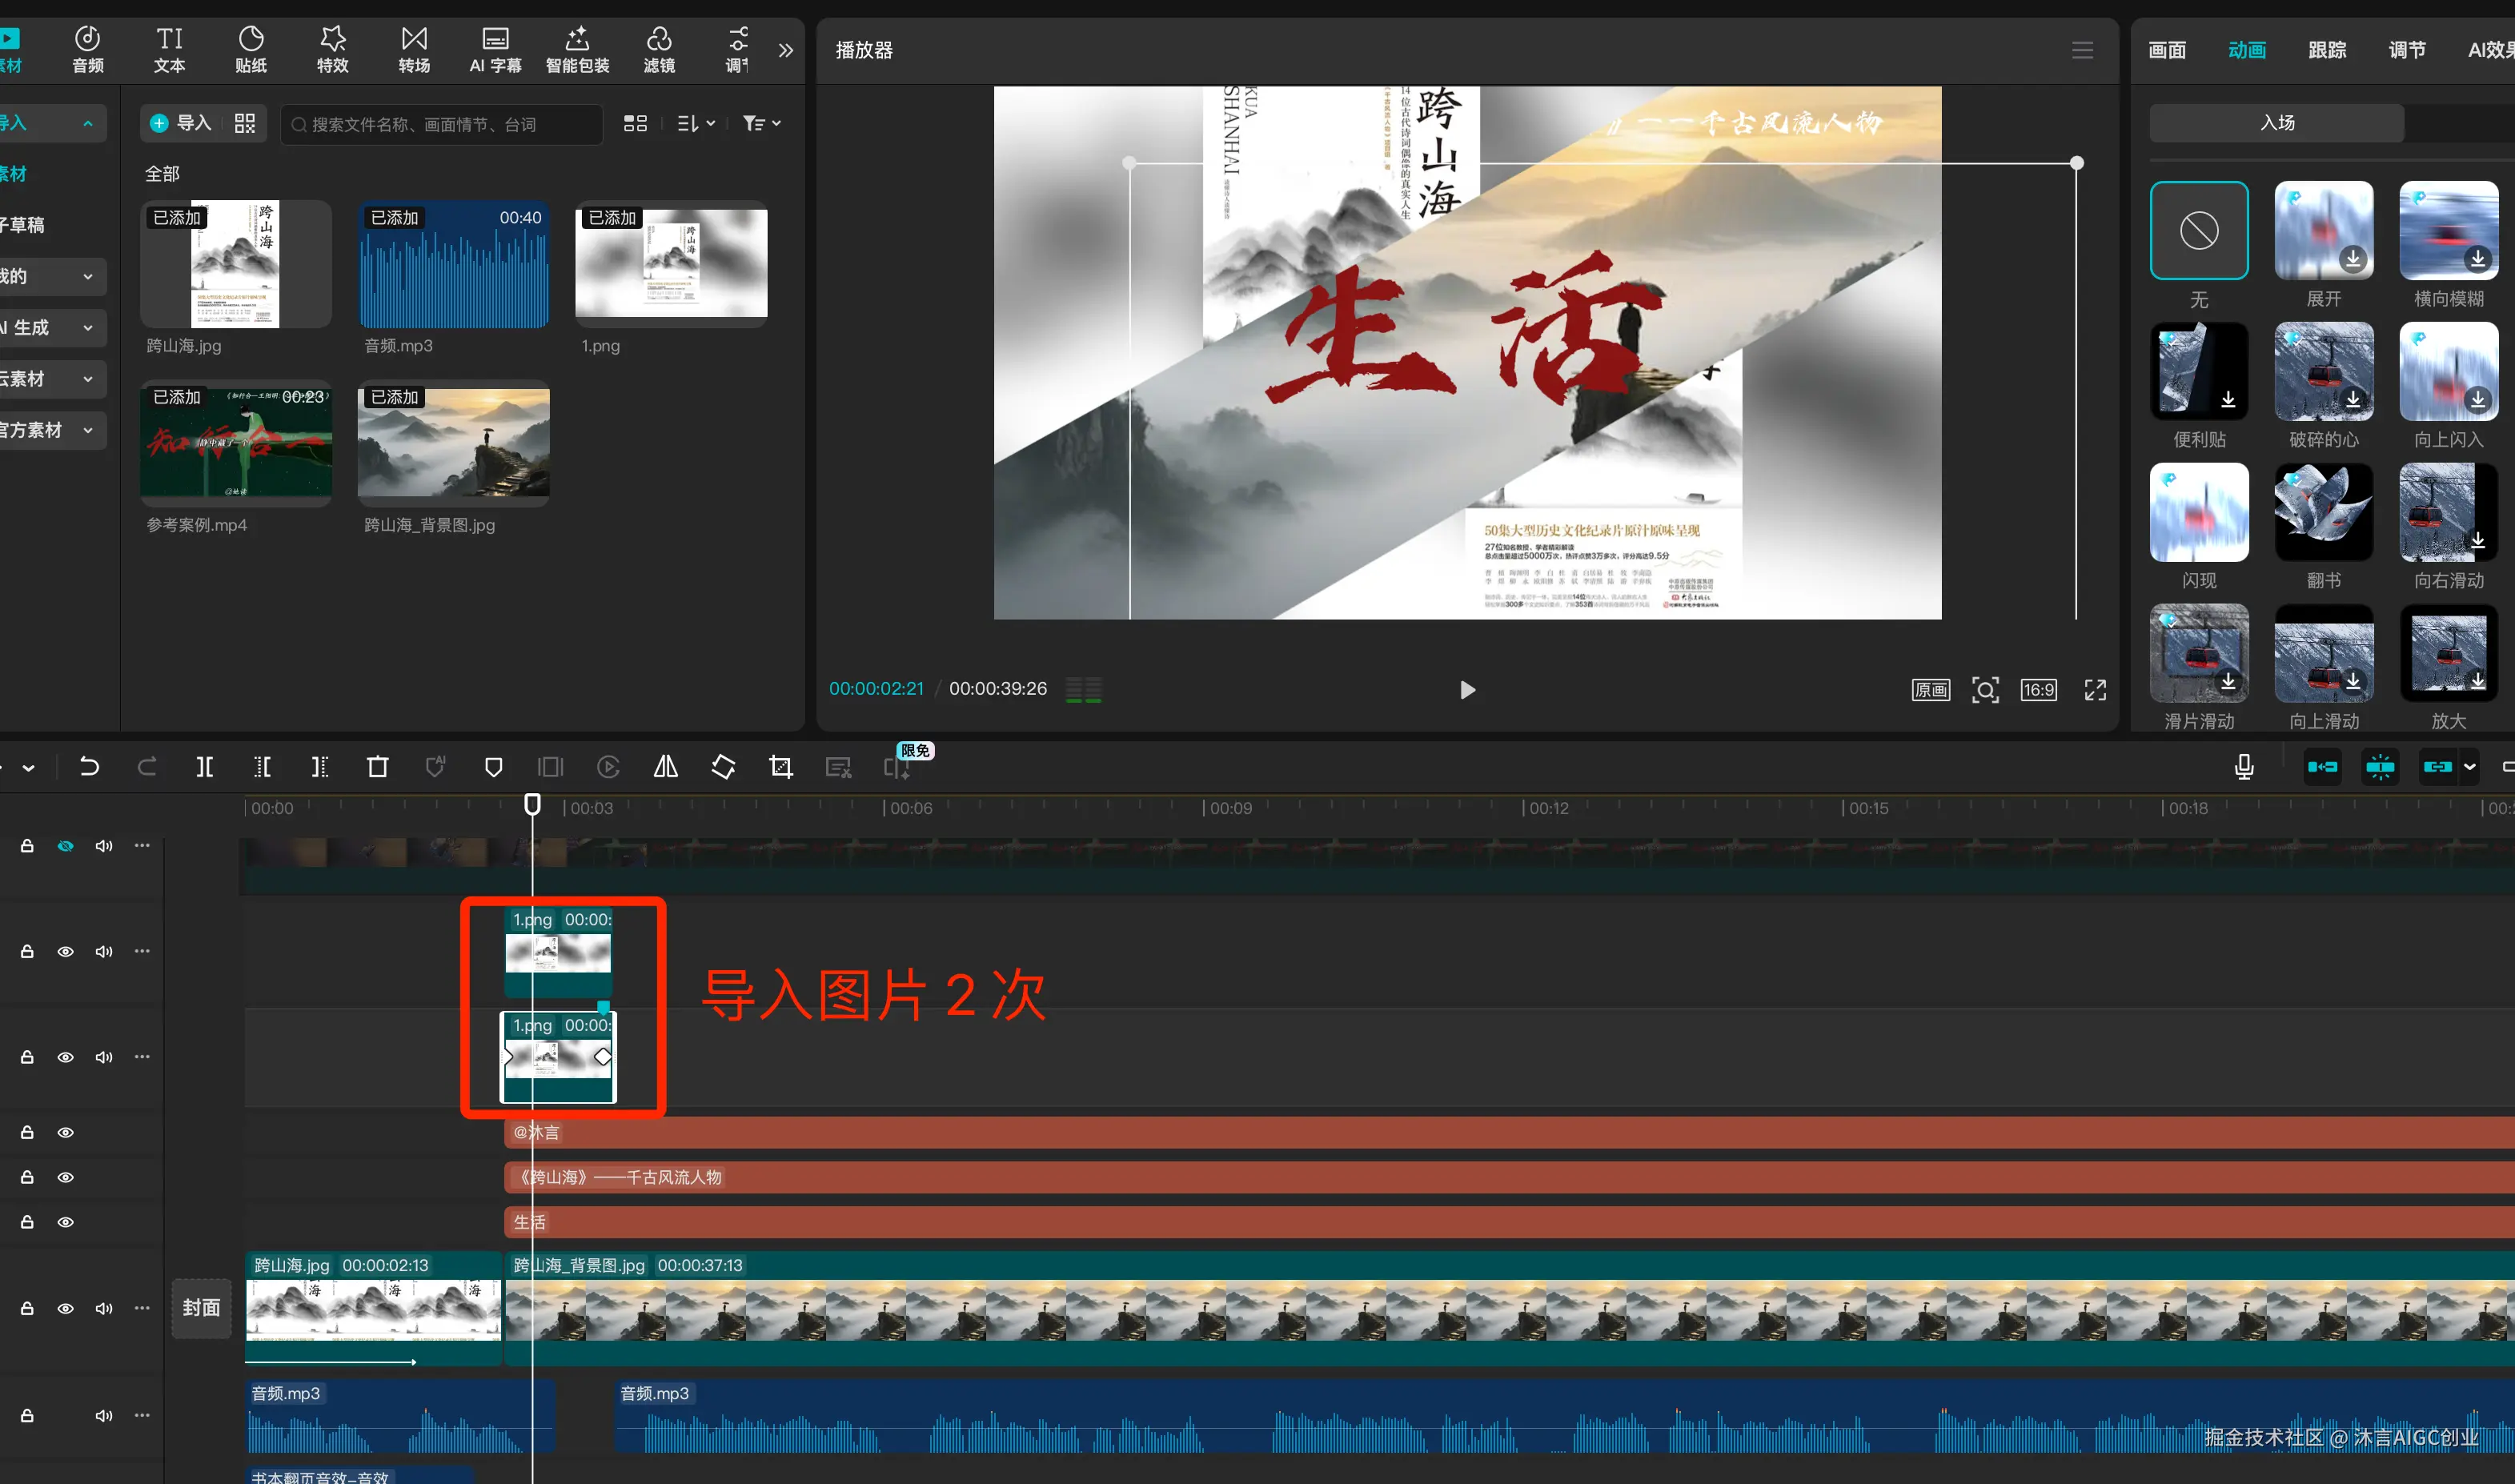Click the delete trash icon
The width and height of the screenshot is (2515, 1484).
coord(377,767)
